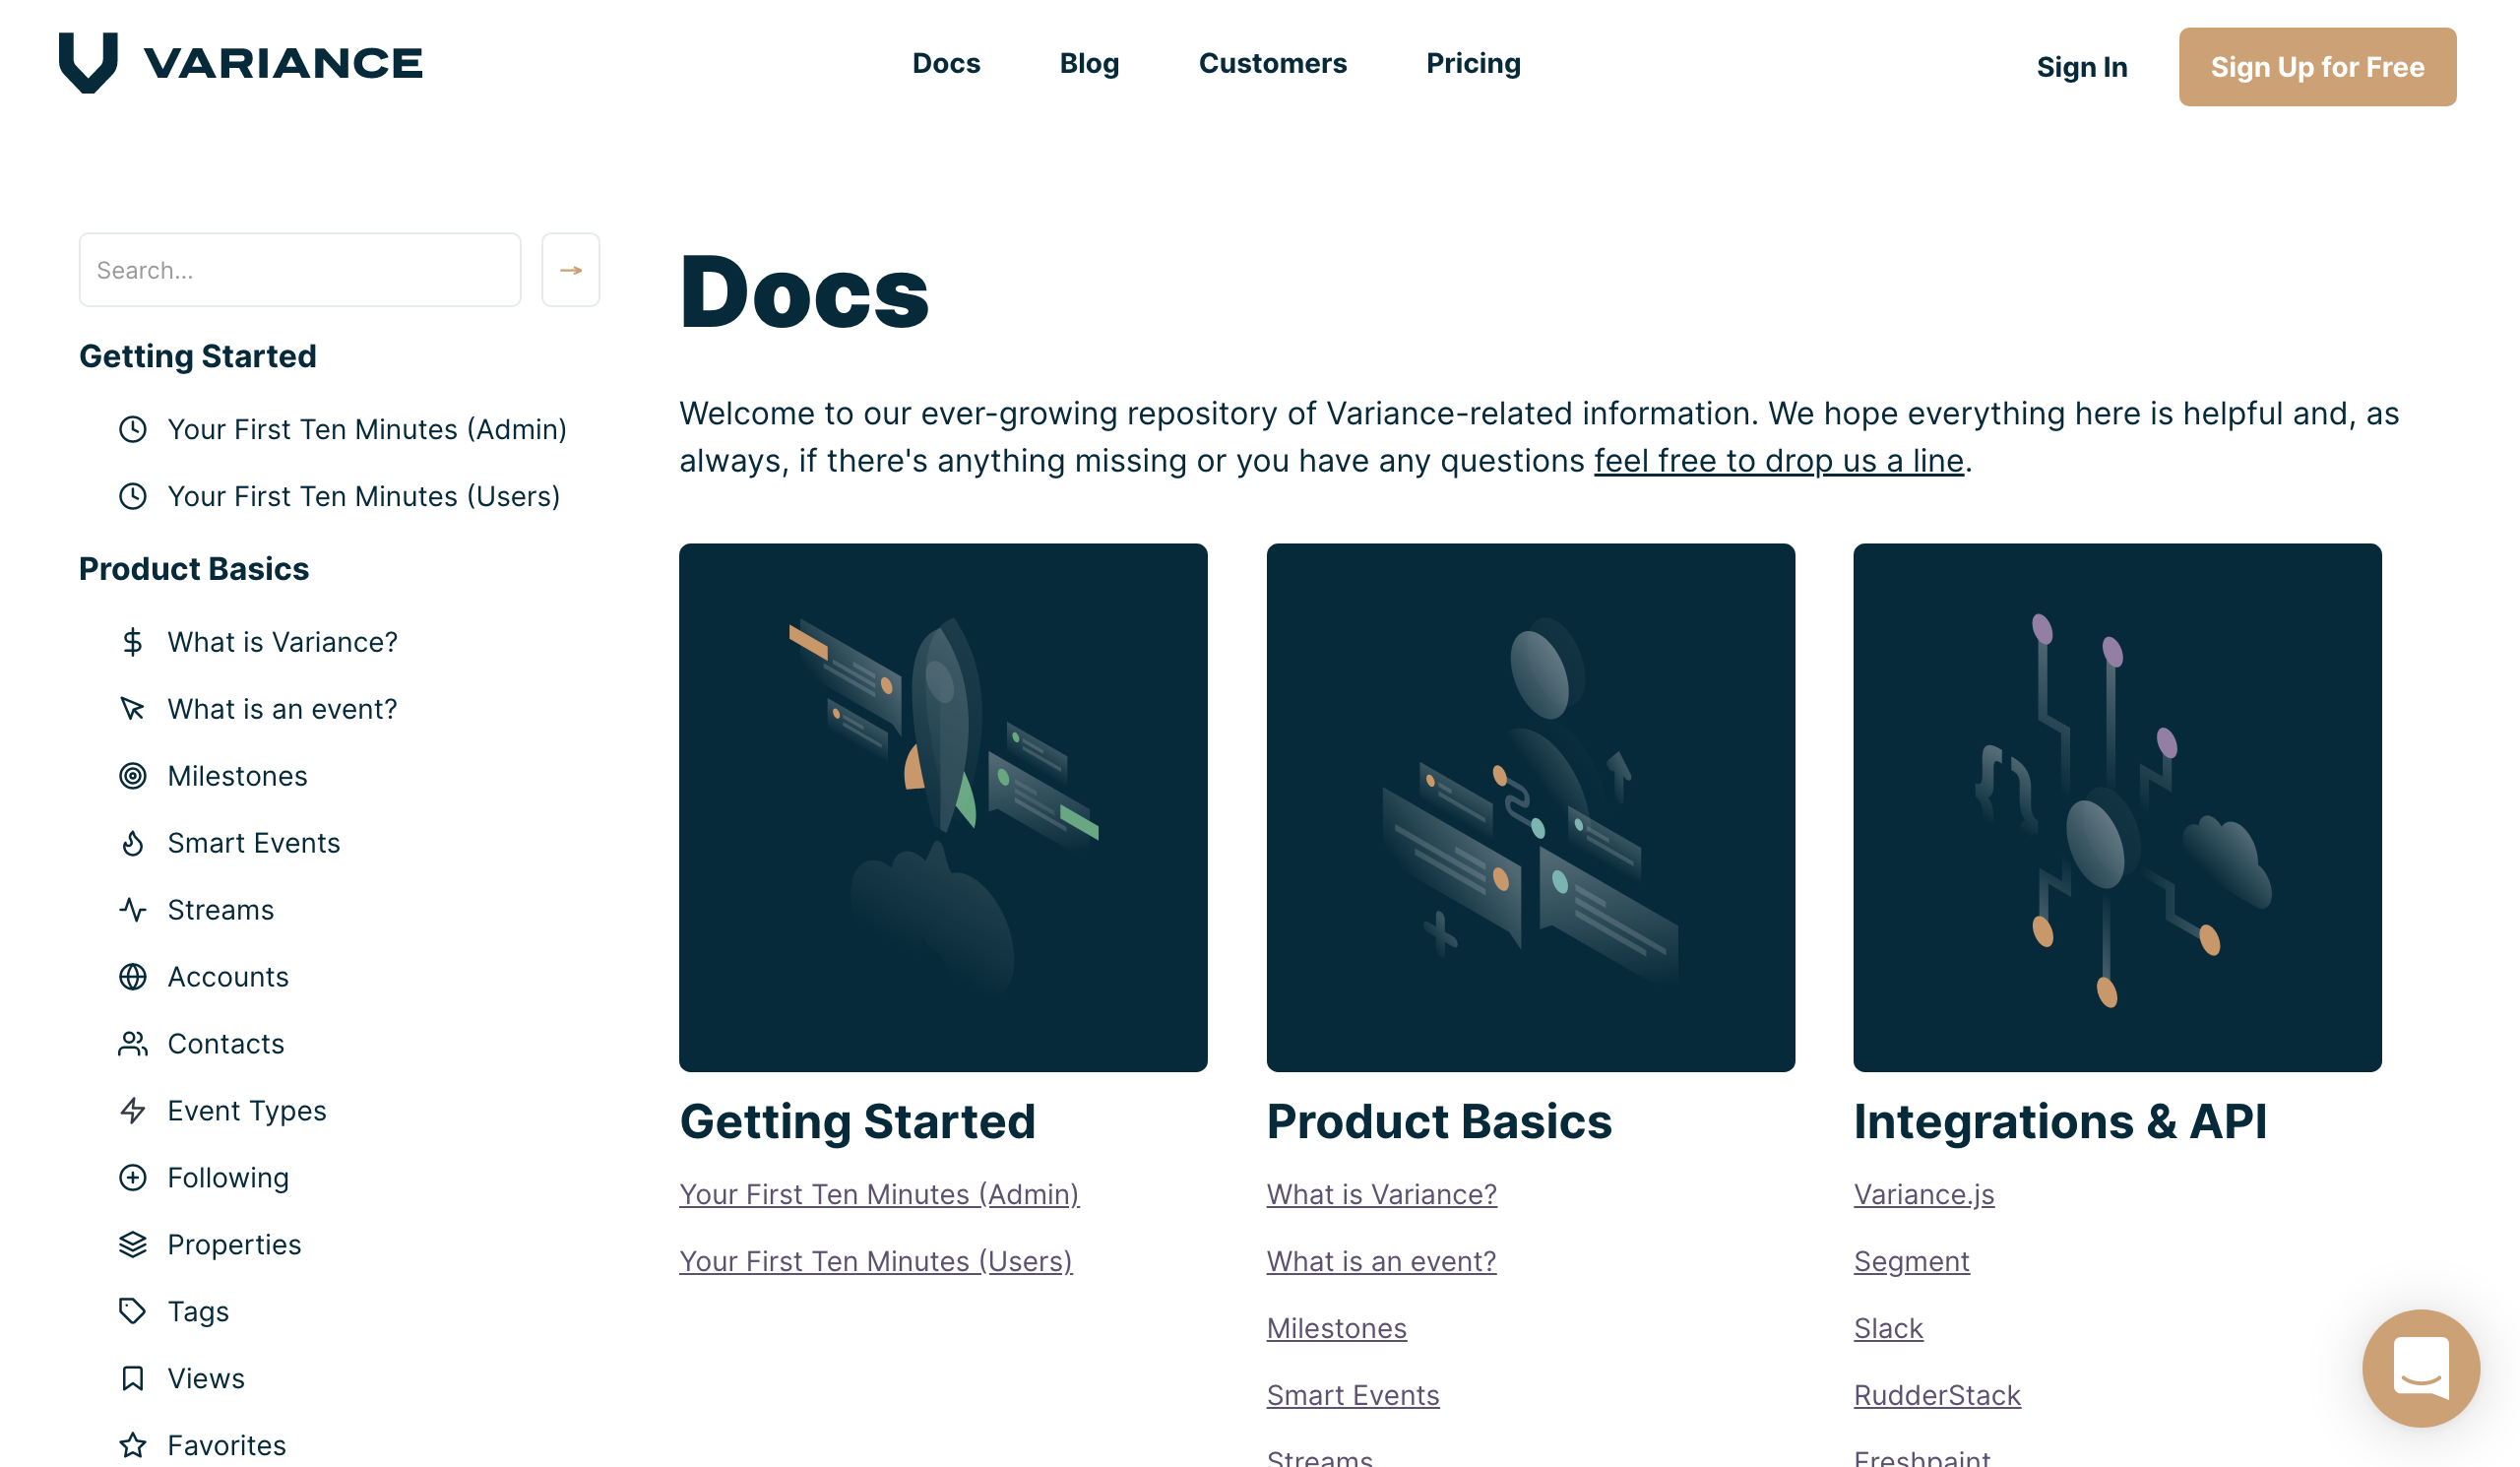Image resolution: width=2520 pixels, height=1467 pixels.
Task: Click the globe icon beside Accounts
Action: pos(133,977)
